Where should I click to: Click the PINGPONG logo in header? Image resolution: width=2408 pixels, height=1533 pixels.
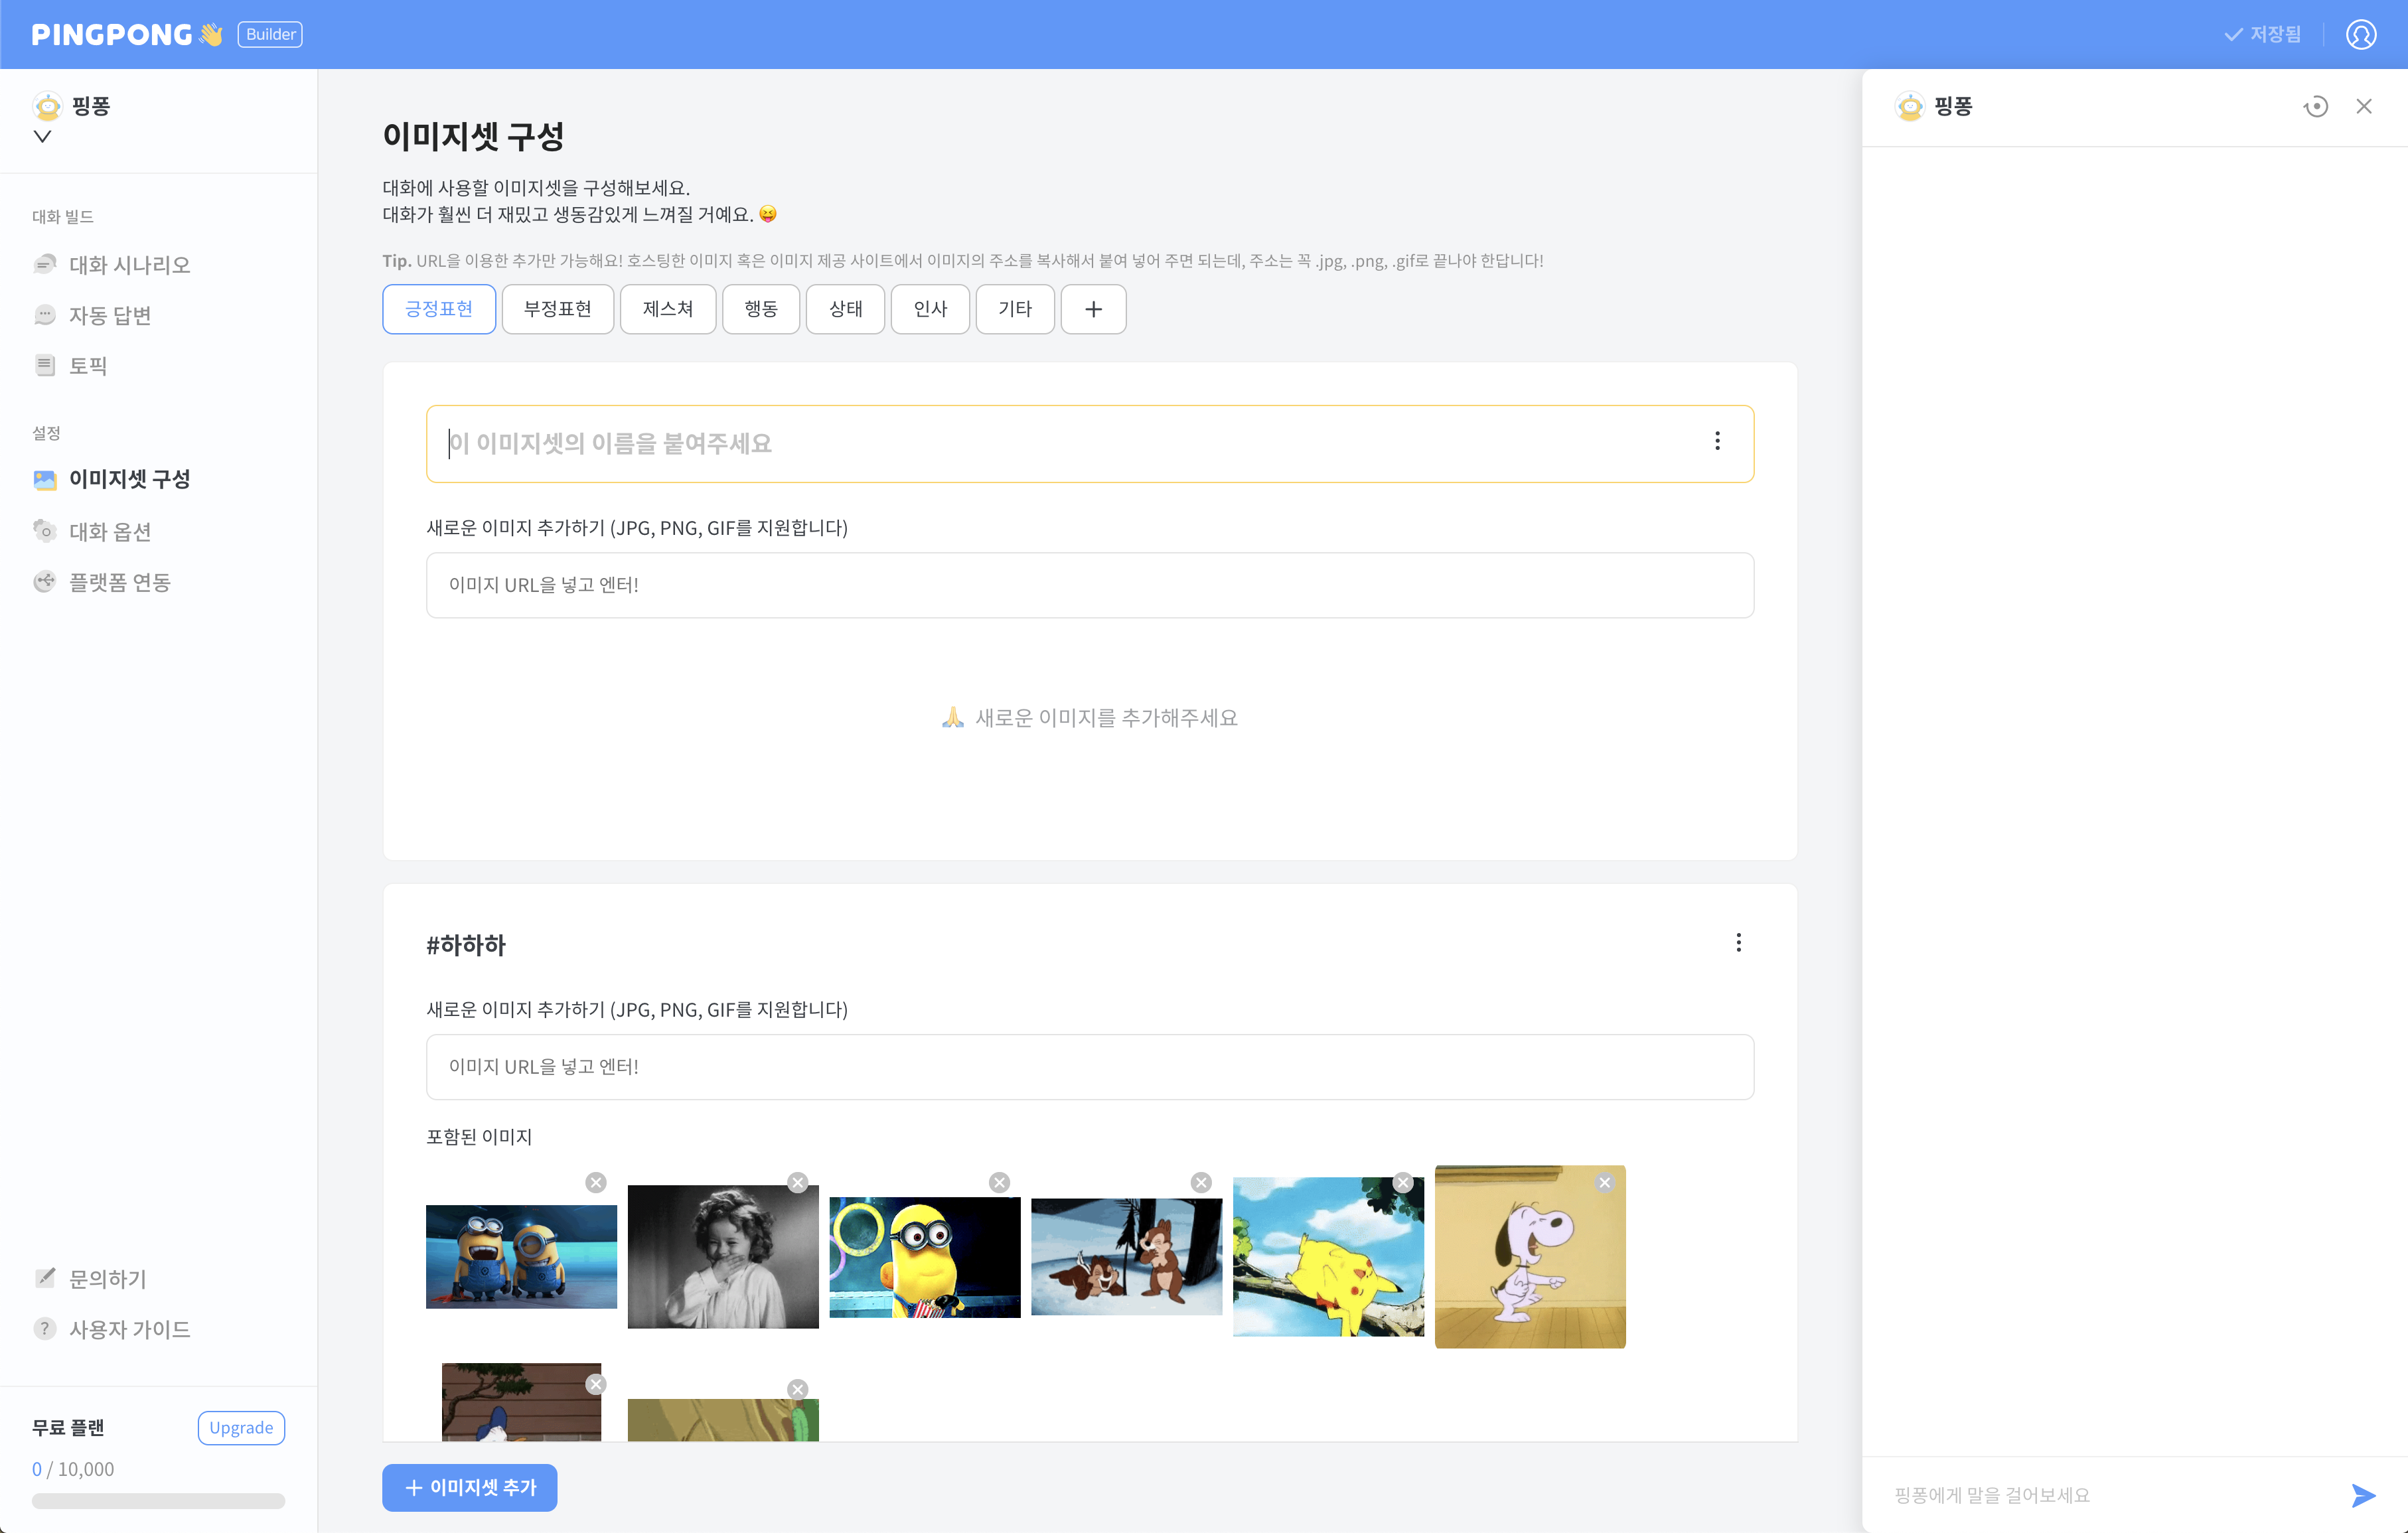127,34
